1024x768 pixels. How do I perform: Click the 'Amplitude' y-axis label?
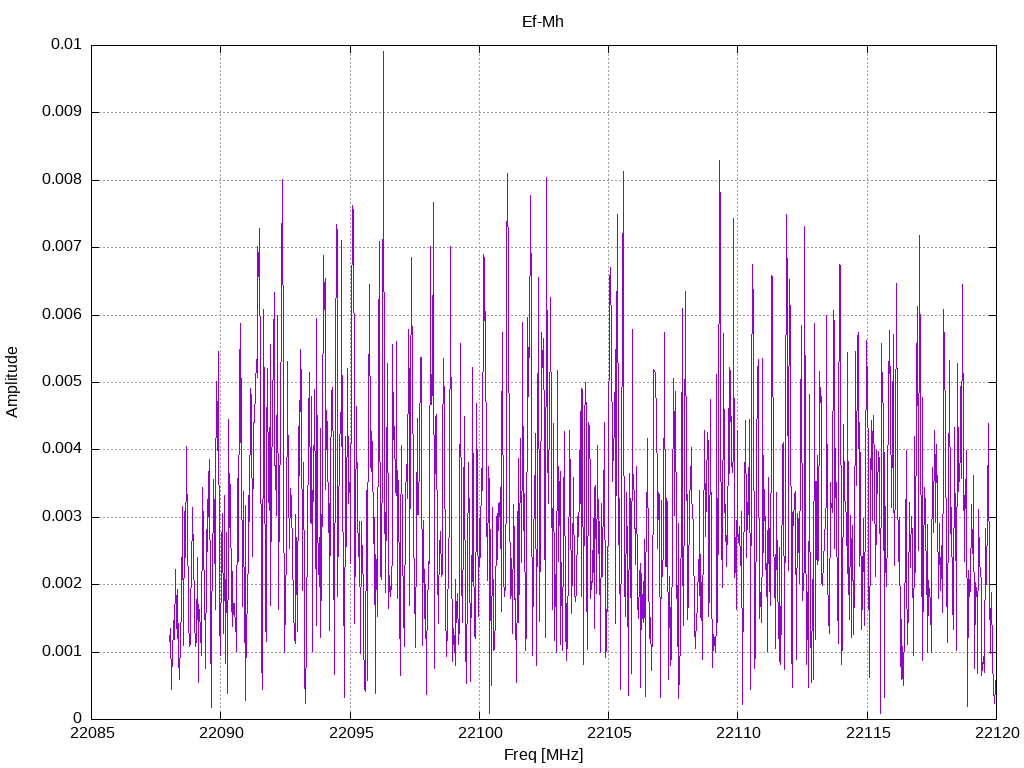coord(12,382)
